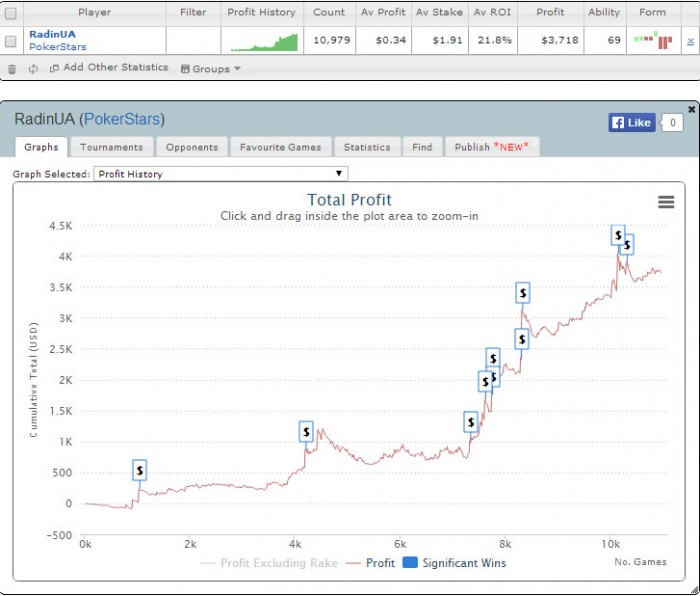The image size is (700, 596).
Task: Click the Facebook like count box
Action: tap(672, 123)
